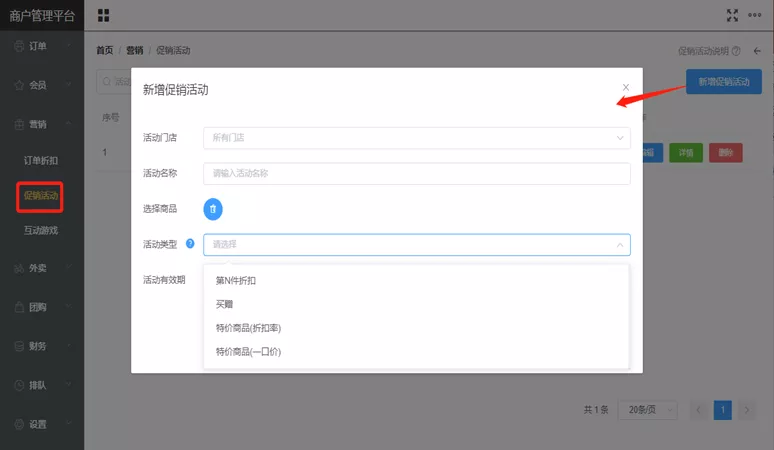
Task: Go to the next page arrow
Action: [747, 410]
